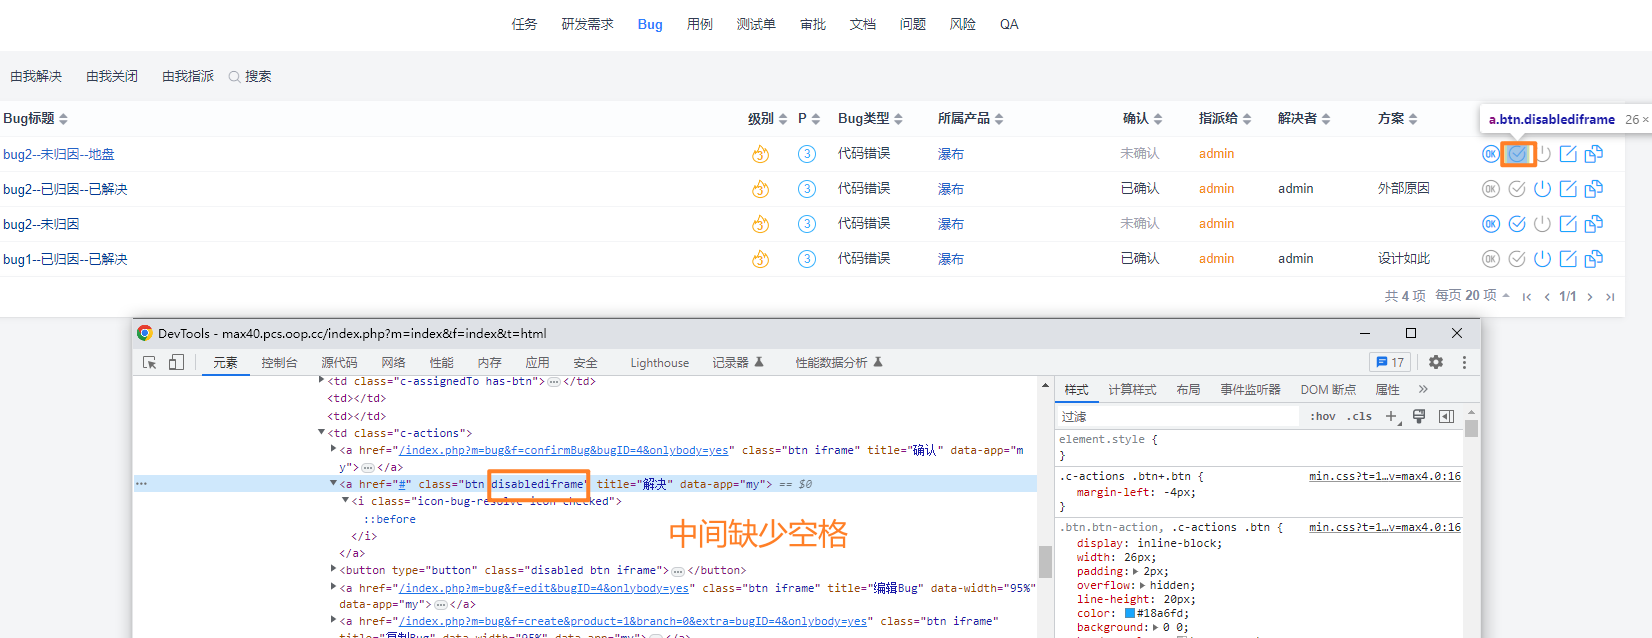Click the close (power) icon for bug1--已归因--已解决
This screenshot has height=638, width=1652.
point(1542,259)
